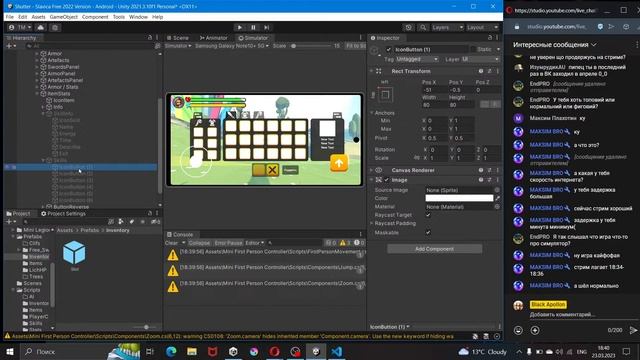
Task: Switch to the Project Settings tab
Action: click(x=64, y=213)
